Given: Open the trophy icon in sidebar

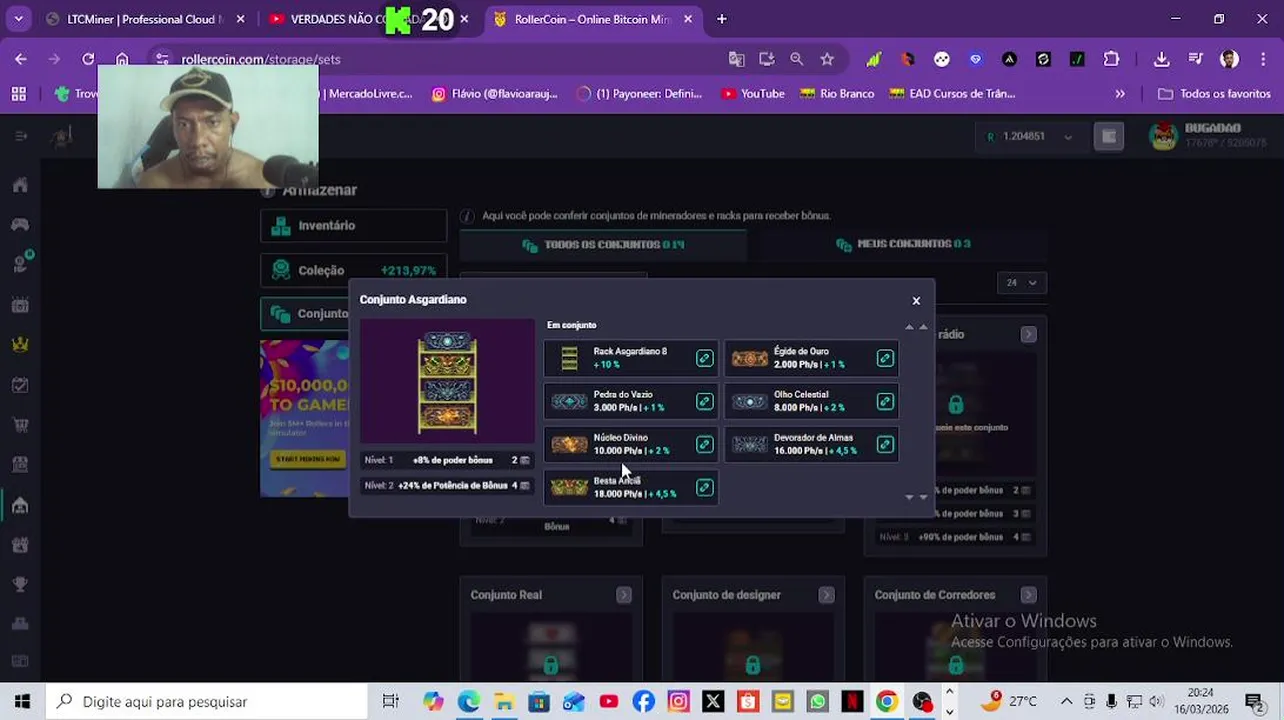Looking at the screenshot, I should tap(20, 584).
